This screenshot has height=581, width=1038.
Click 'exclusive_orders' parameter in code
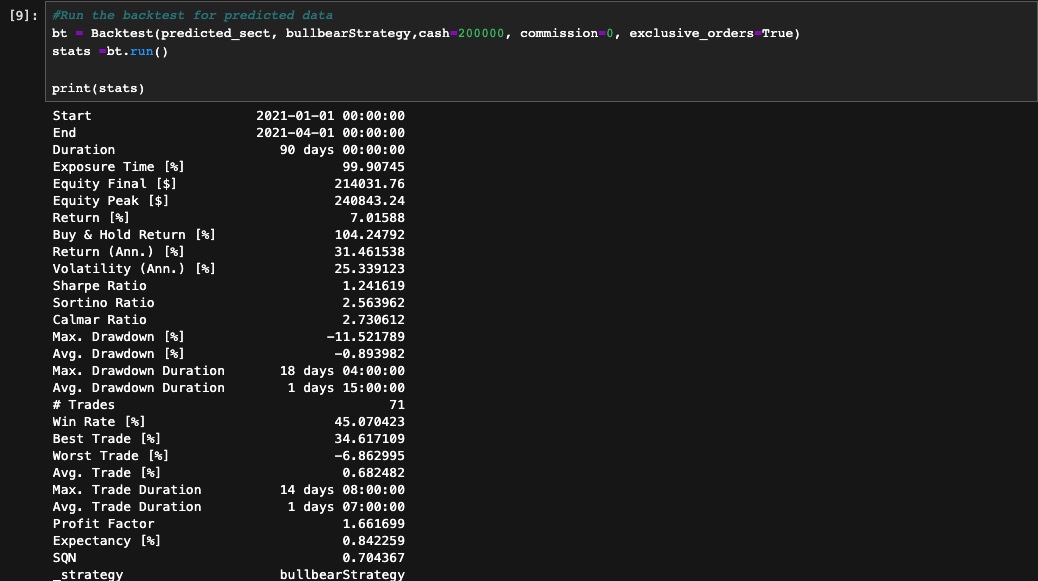(x=691, y=33)
